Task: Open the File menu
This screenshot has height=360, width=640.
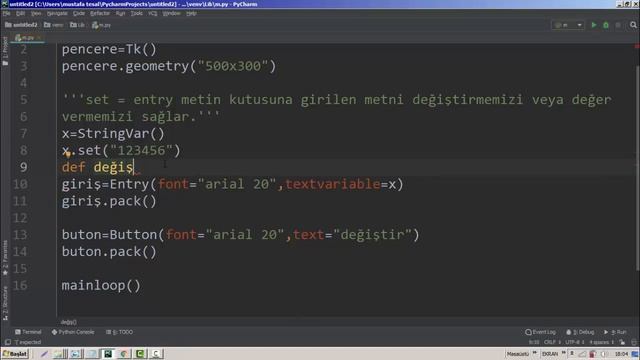Action: click(x=7, y=13)
